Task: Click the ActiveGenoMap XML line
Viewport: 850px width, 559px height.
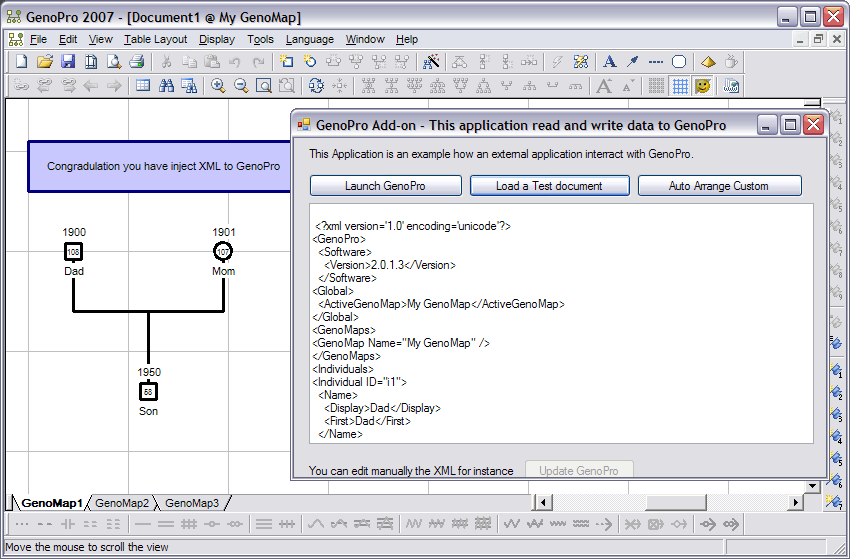Action: pos(441,304)
